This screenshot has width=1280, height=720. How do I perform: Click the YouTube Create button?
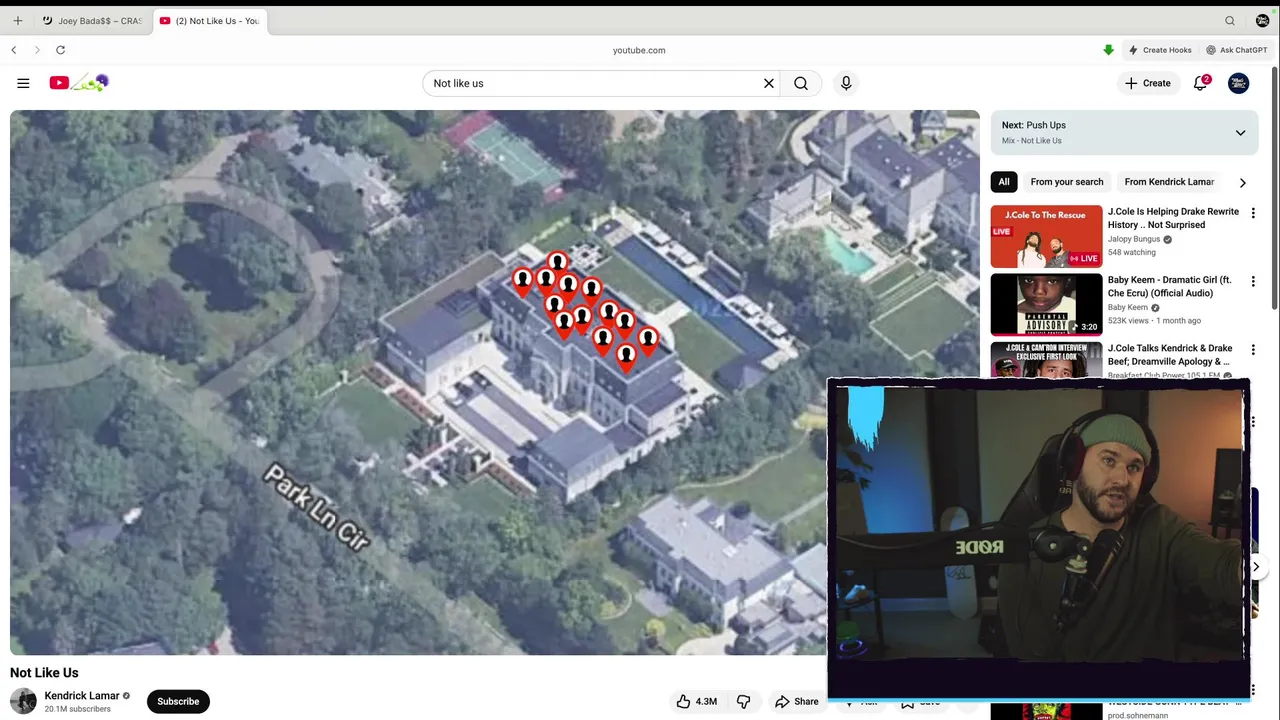coord(1147,83)
